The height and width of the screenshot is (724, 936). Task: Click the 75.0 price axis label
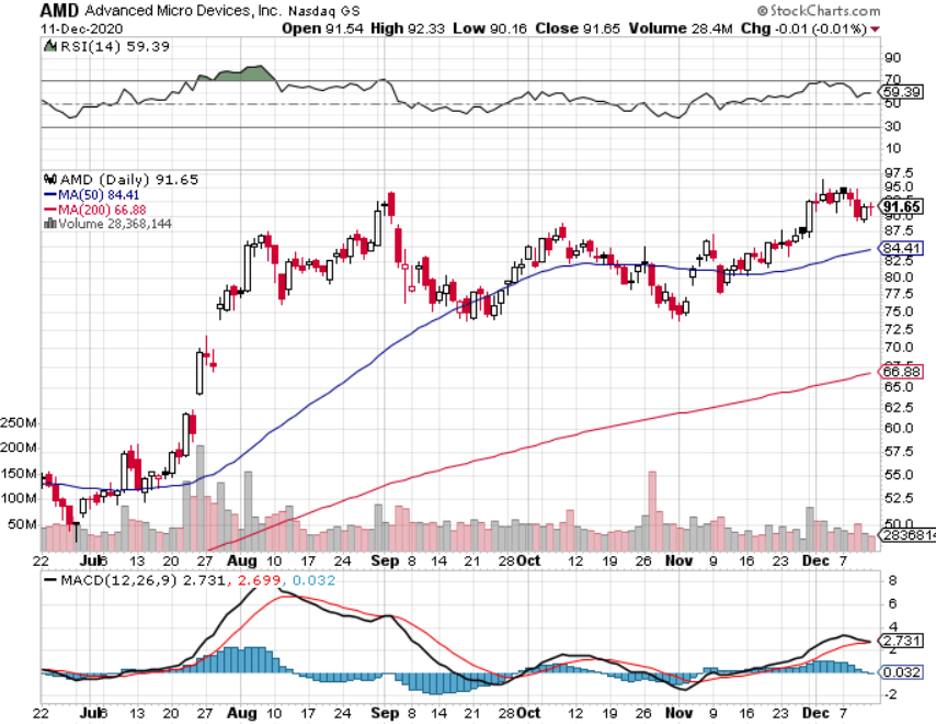899,312
